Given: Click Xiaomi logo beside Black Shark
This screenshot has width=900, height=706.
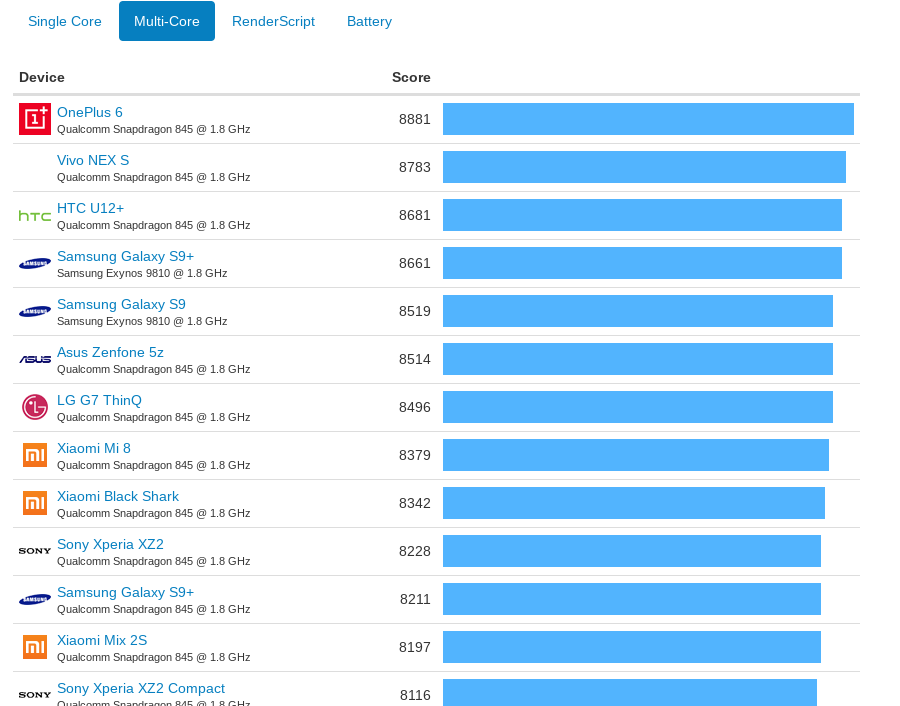Looking at the screenshot, I should click(35, 503).
